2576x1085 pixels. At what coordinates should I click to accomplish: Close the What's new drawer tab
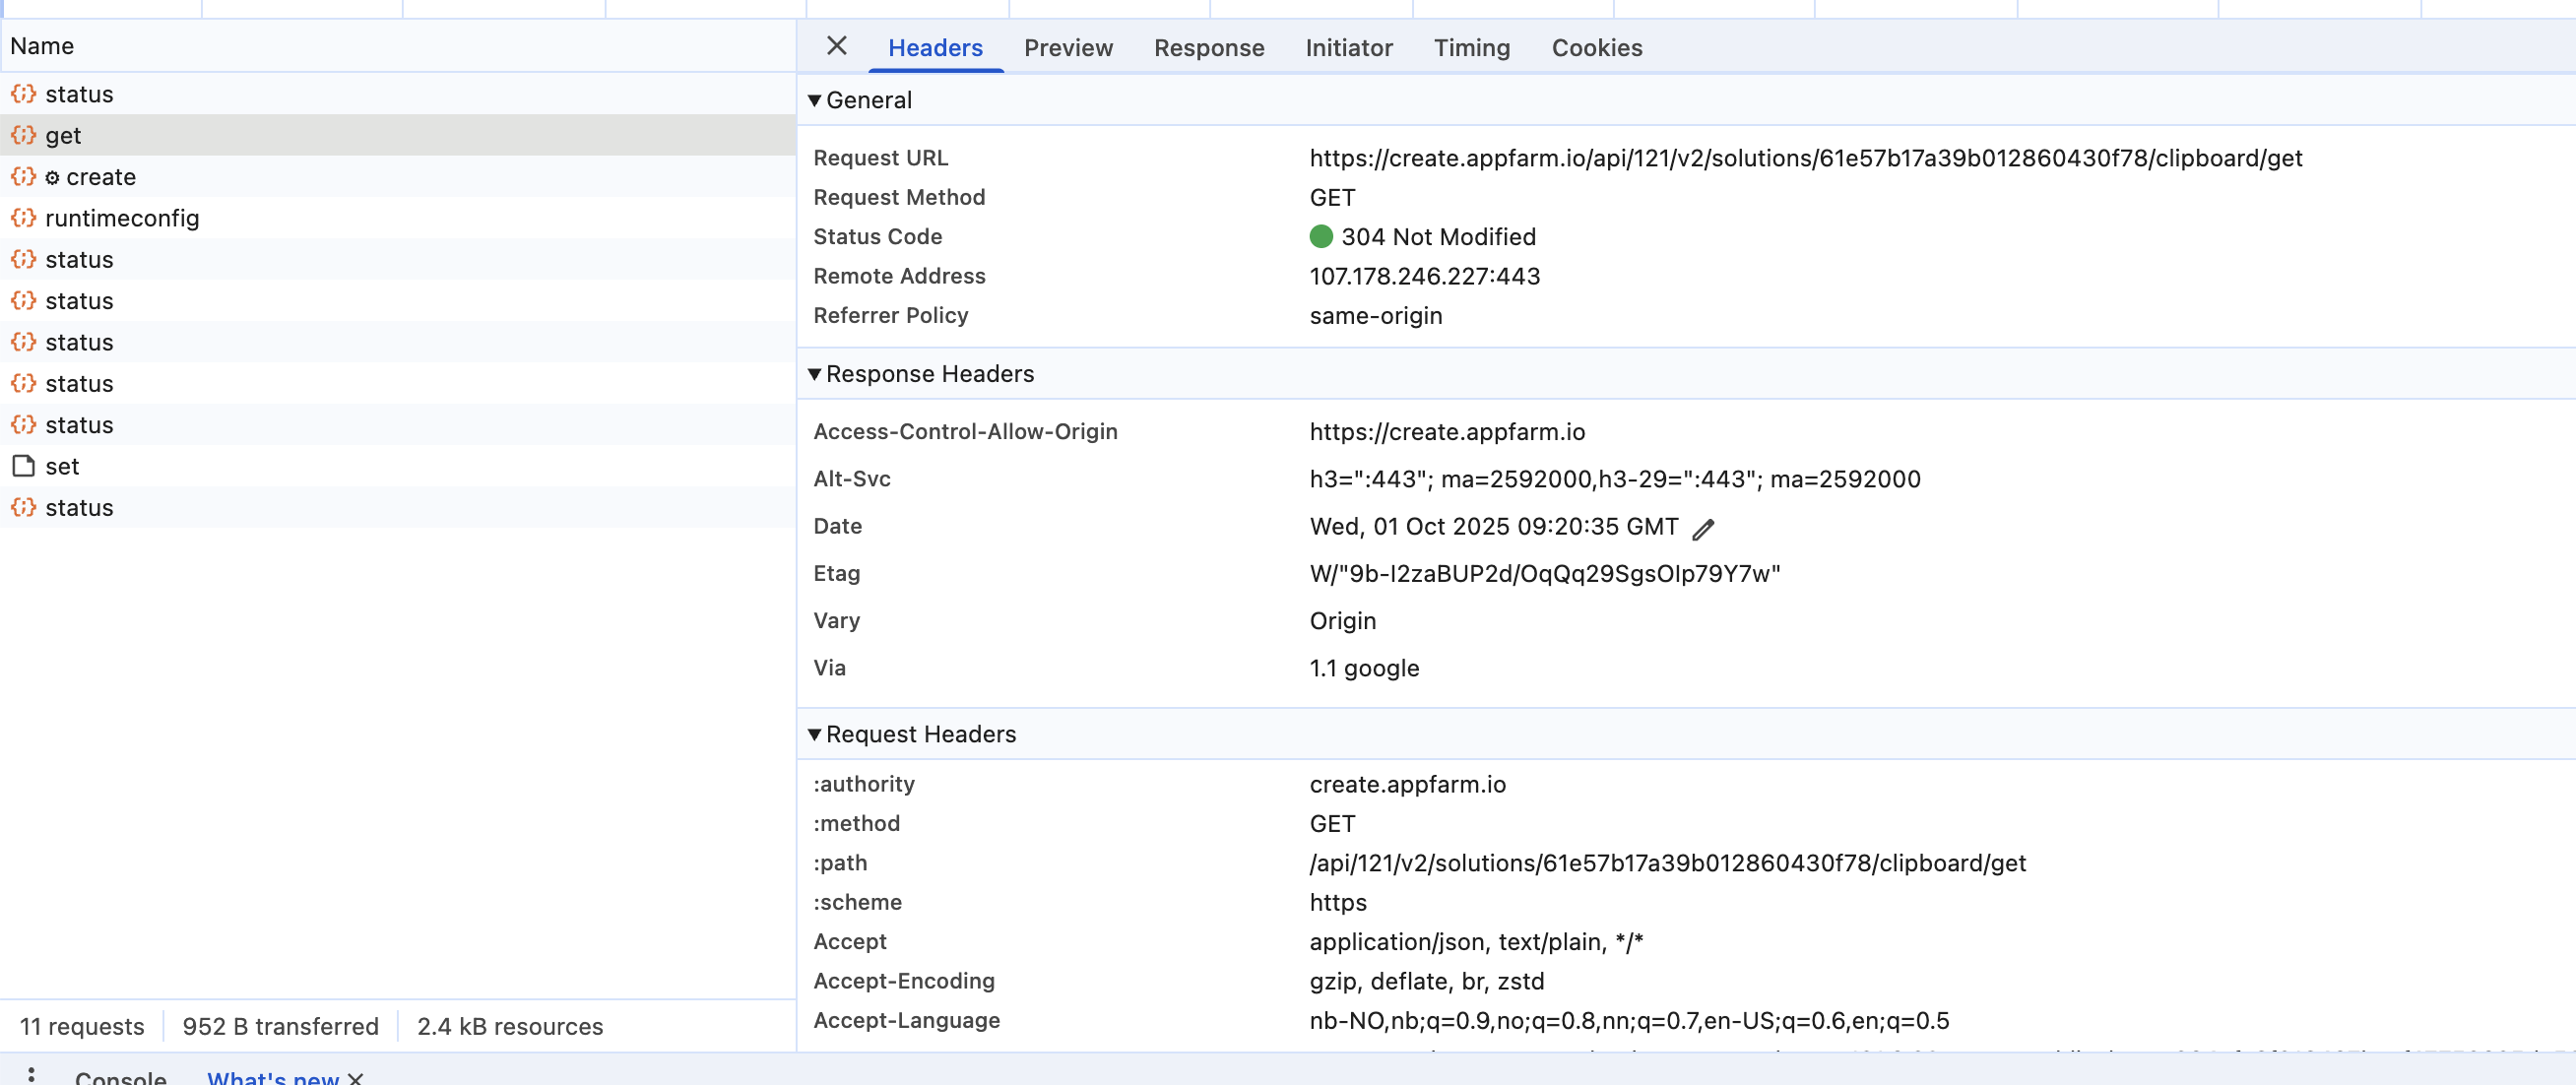pyautogui.click(x=356, y=1078)
